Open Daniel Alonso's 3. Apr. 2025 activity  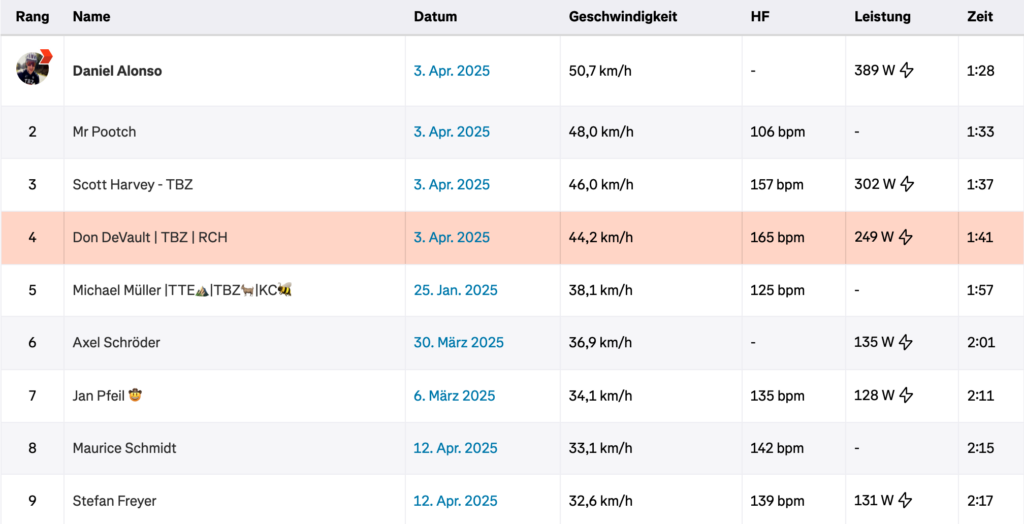click(452, 71)
